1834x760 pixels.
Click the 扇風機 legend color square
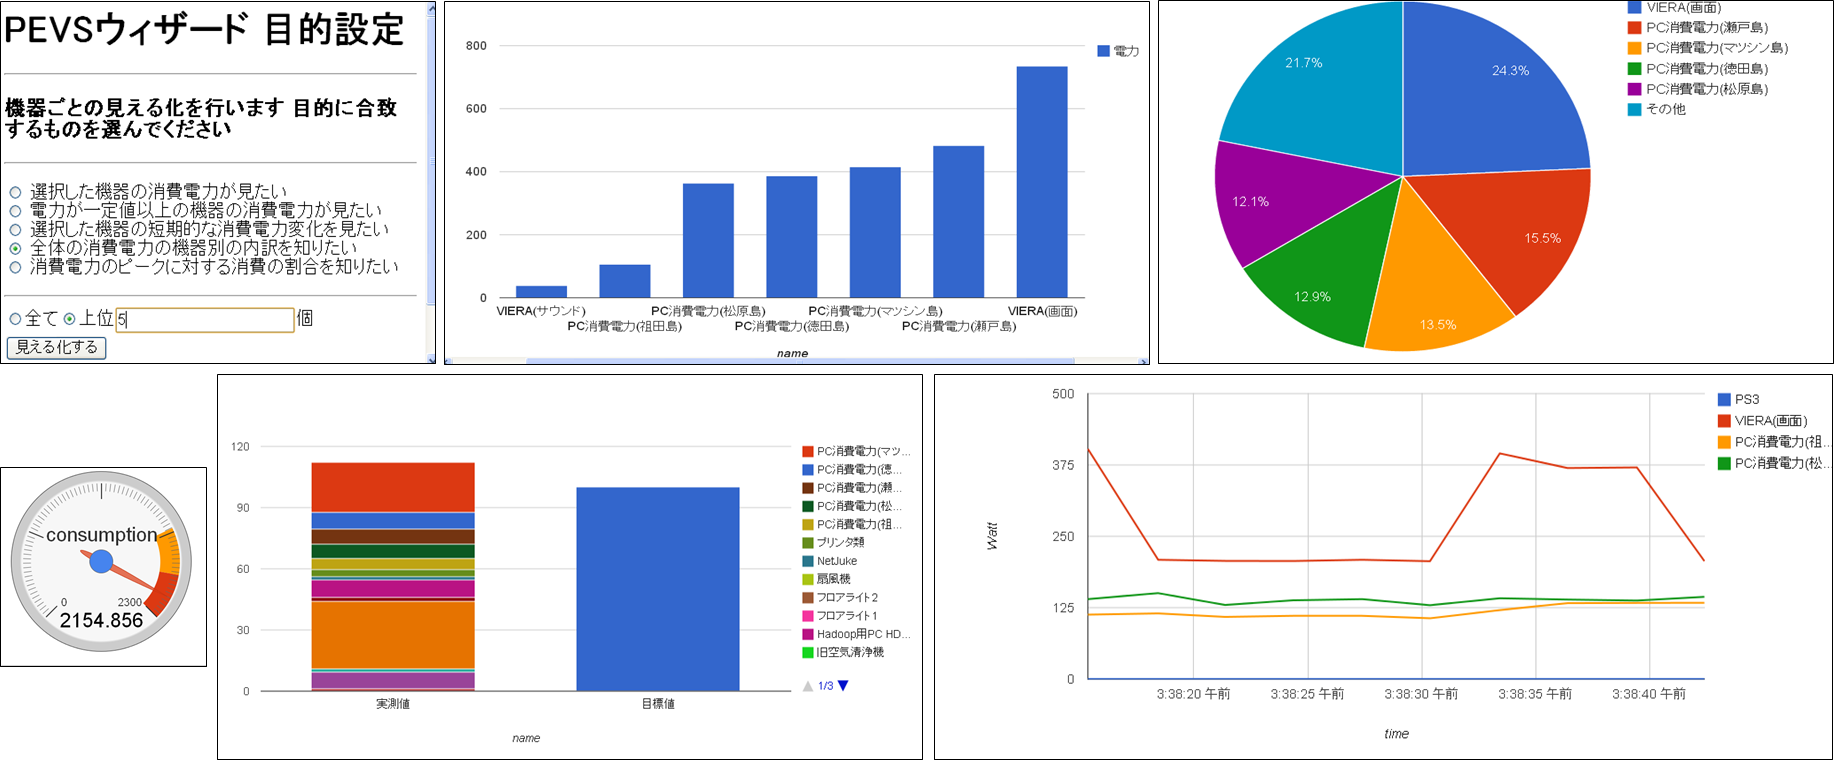click(808, 579)
